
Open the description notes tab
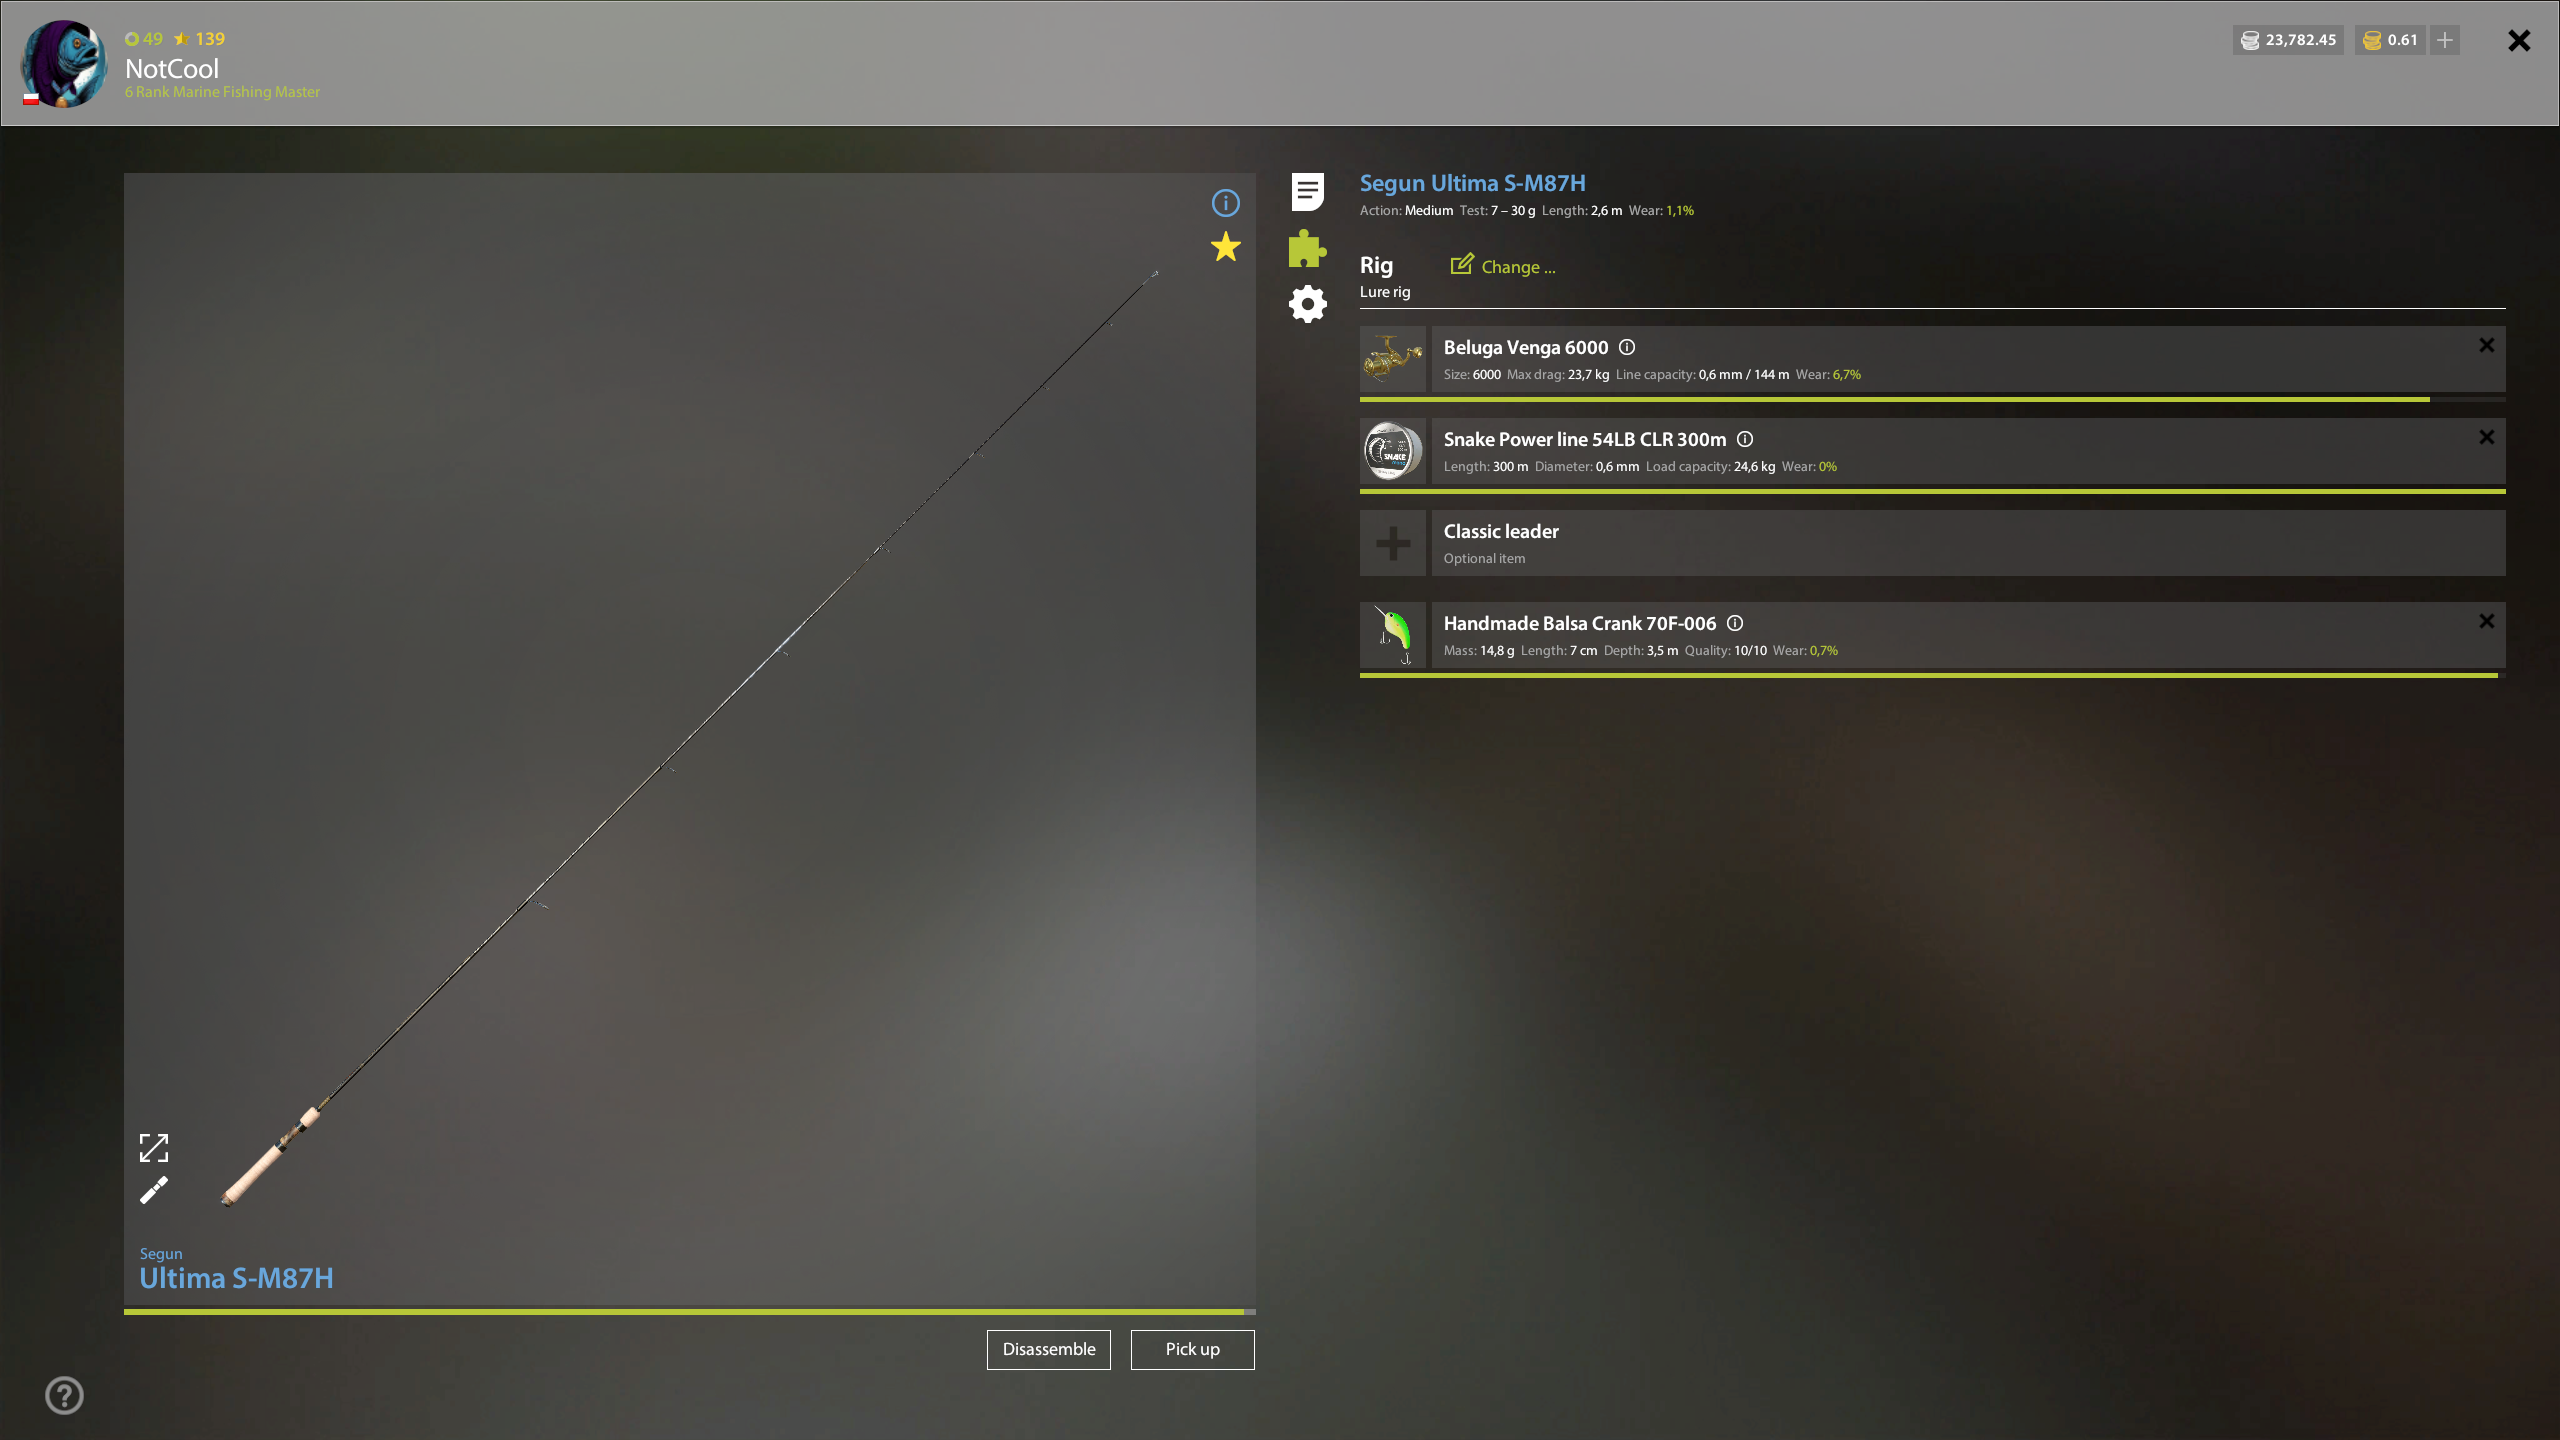click(x=1307, y=191)
